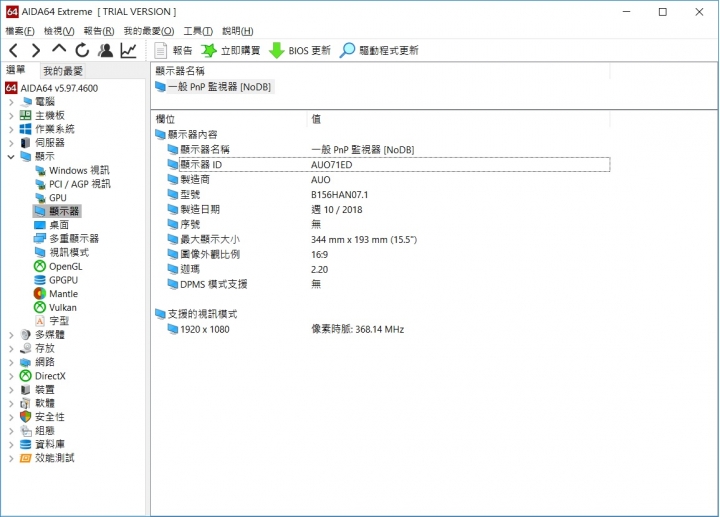Viewport: 720px width, 517px height.
Task: Click the 欄位 column header
Action: coord(165,119)
